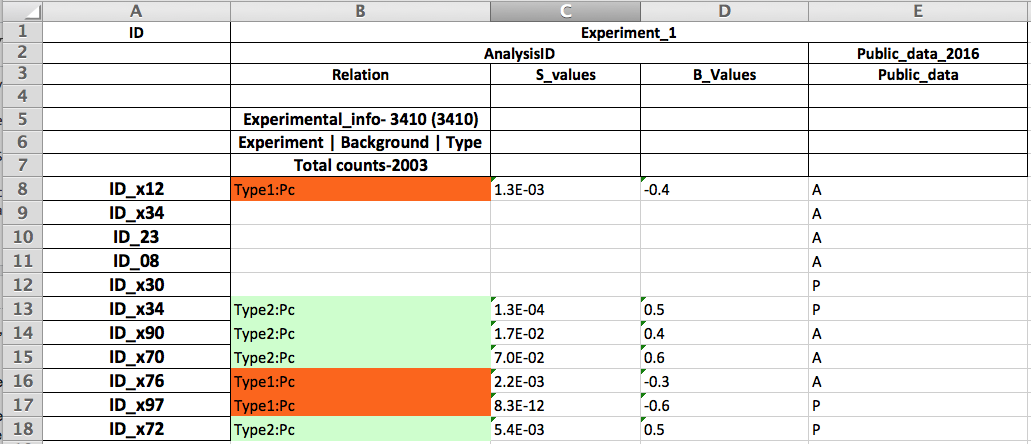Click the Total counts-2003 cell

[x=360, y=166]
